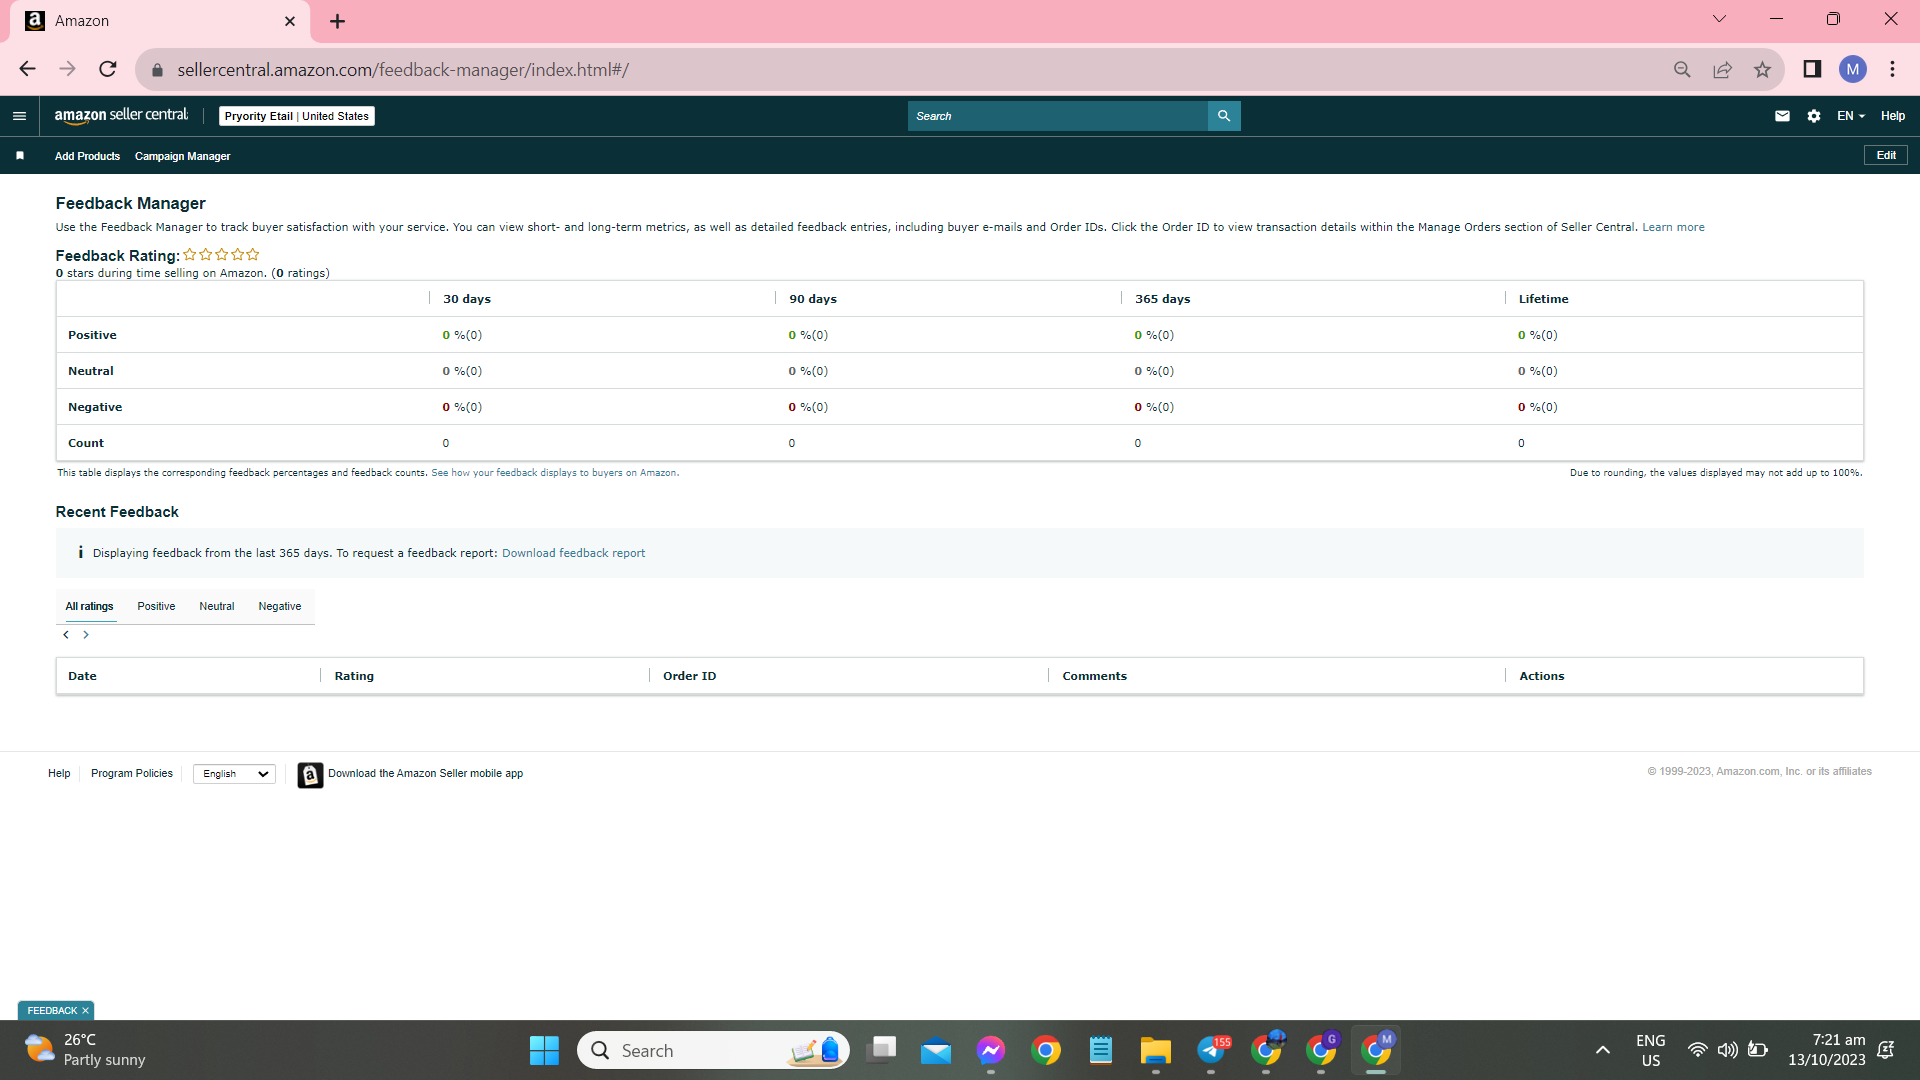Click the Feedback Rating stars
Screen dimensions: 1920x1080
(221, 255)
